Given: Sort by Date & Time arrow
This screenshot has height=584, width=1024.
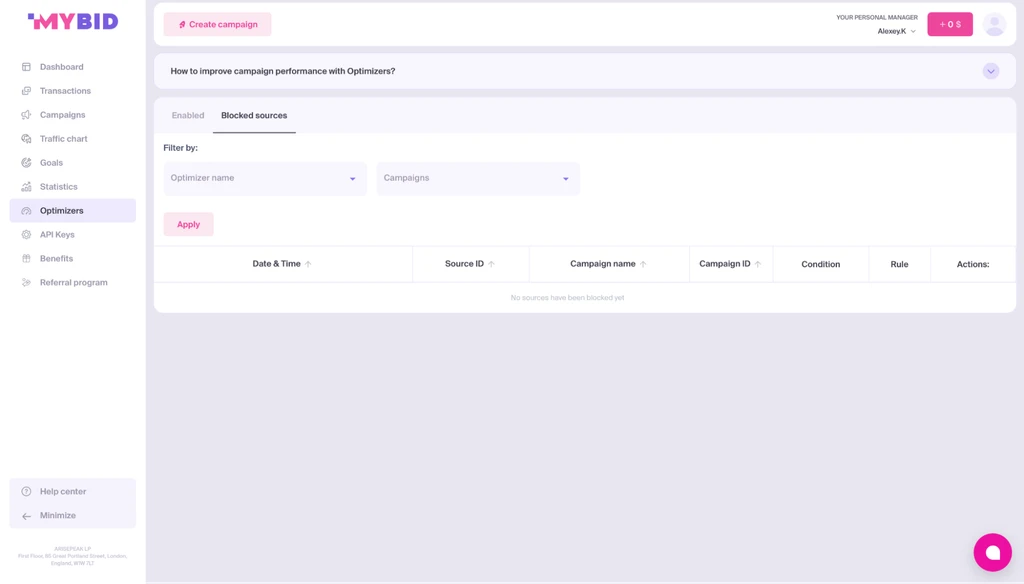Looking at the screenshot, I should click(308, 264).
